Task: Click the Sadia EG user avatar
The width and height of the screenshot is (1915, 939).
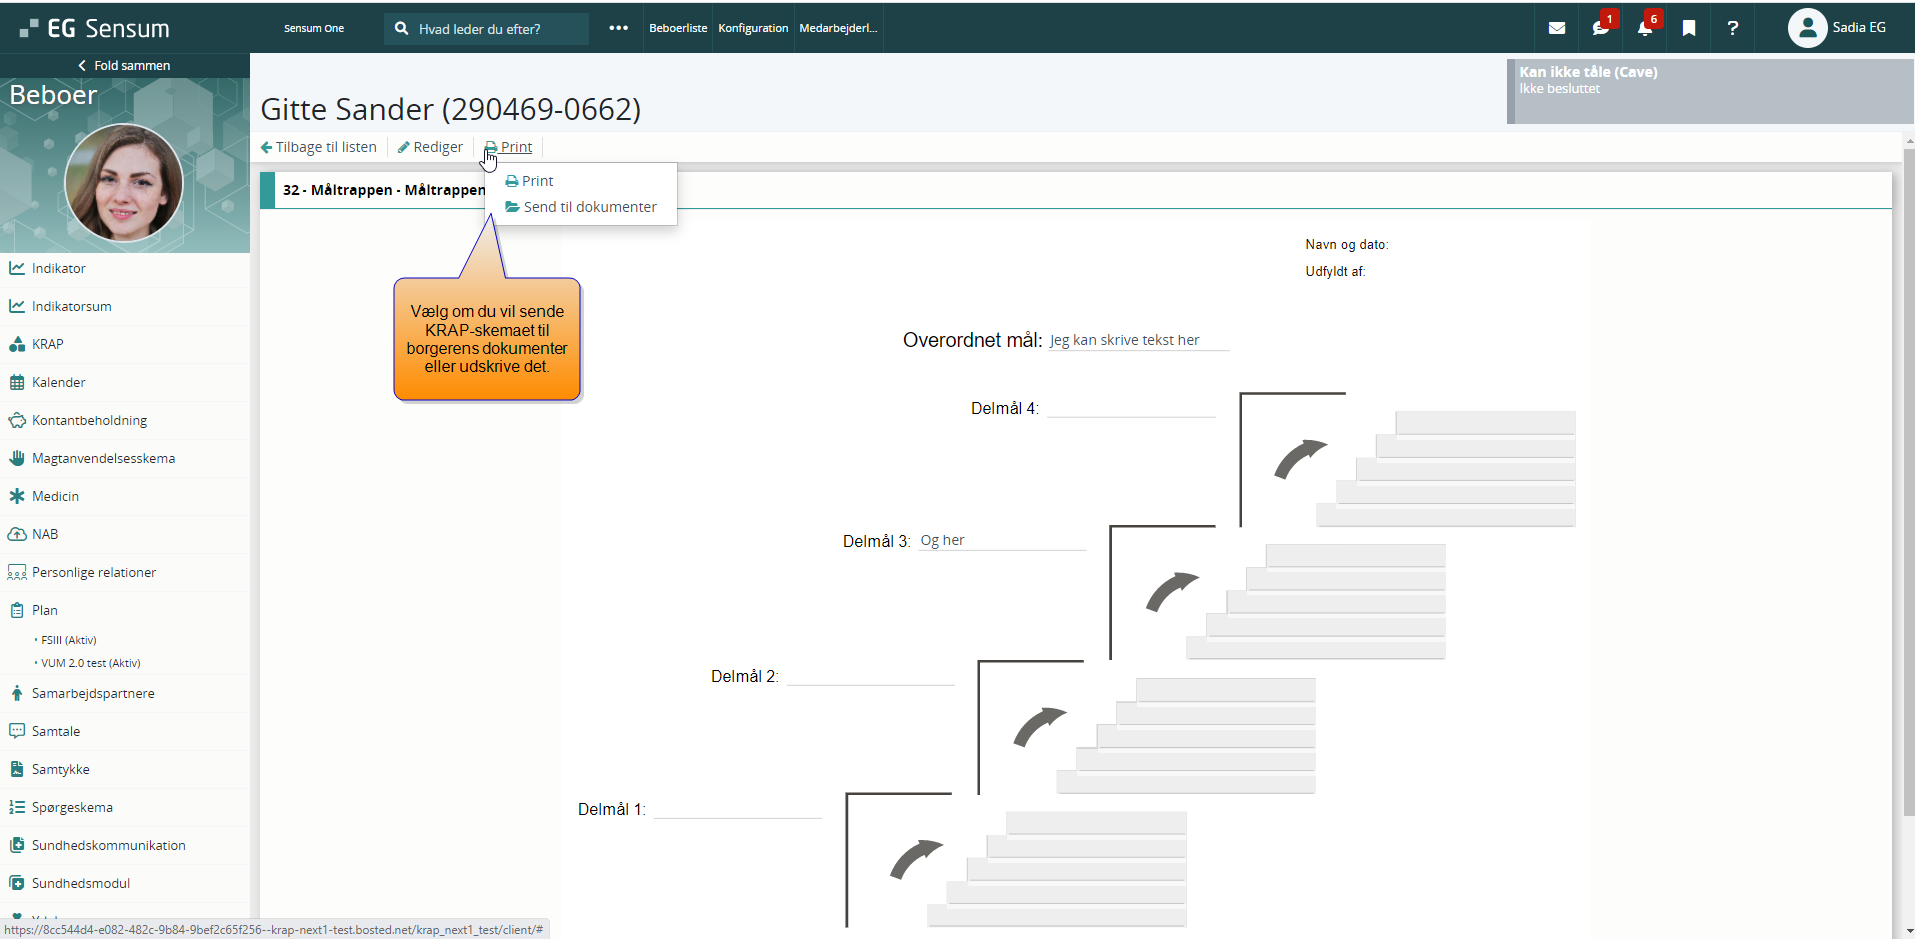Action: point(1806,28)
